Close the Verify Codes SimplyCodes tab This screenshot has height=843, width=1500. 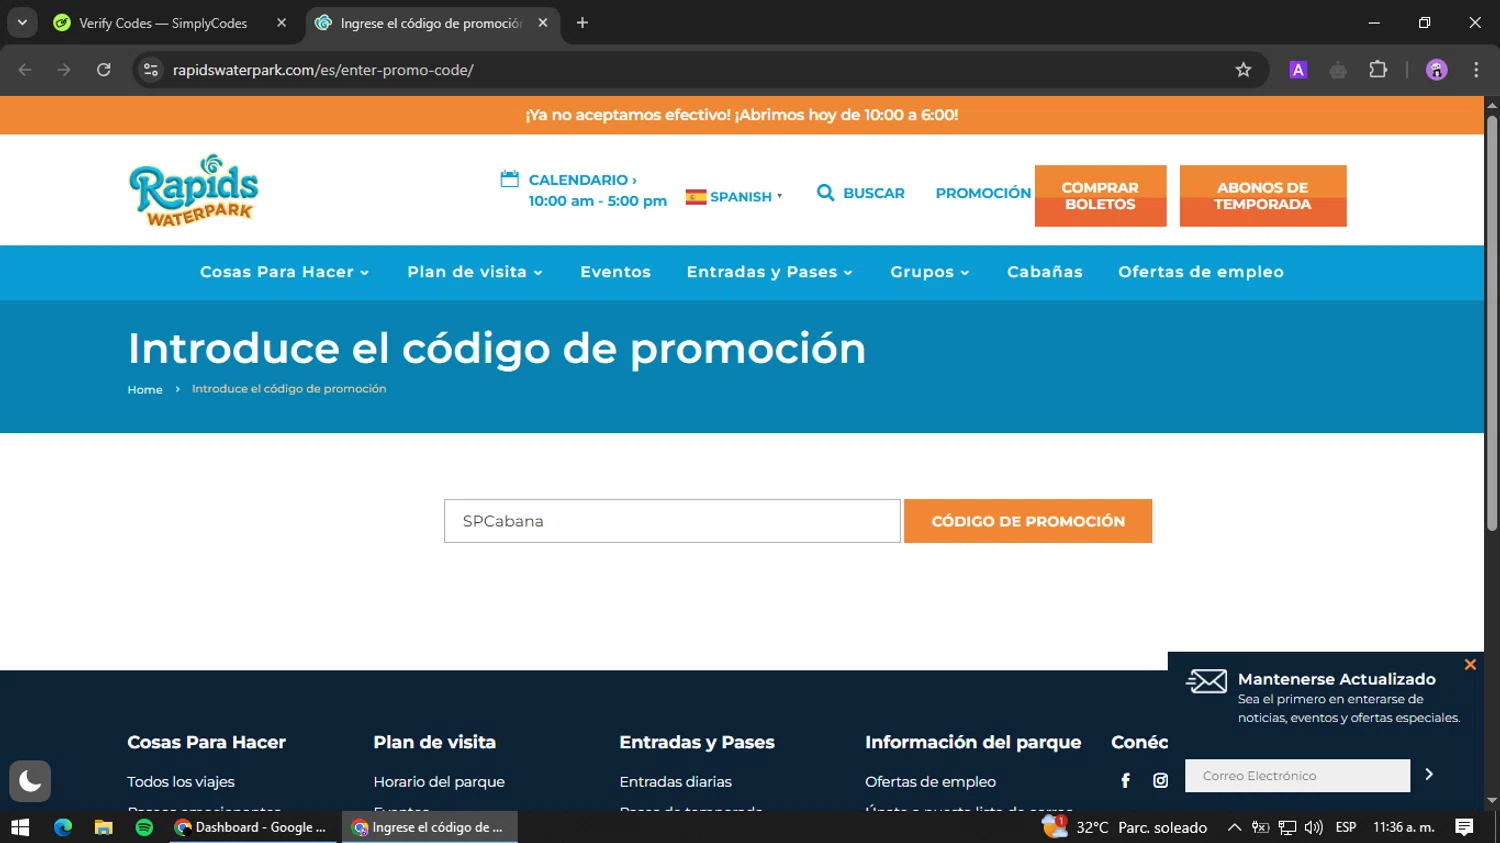pos(281,23)
